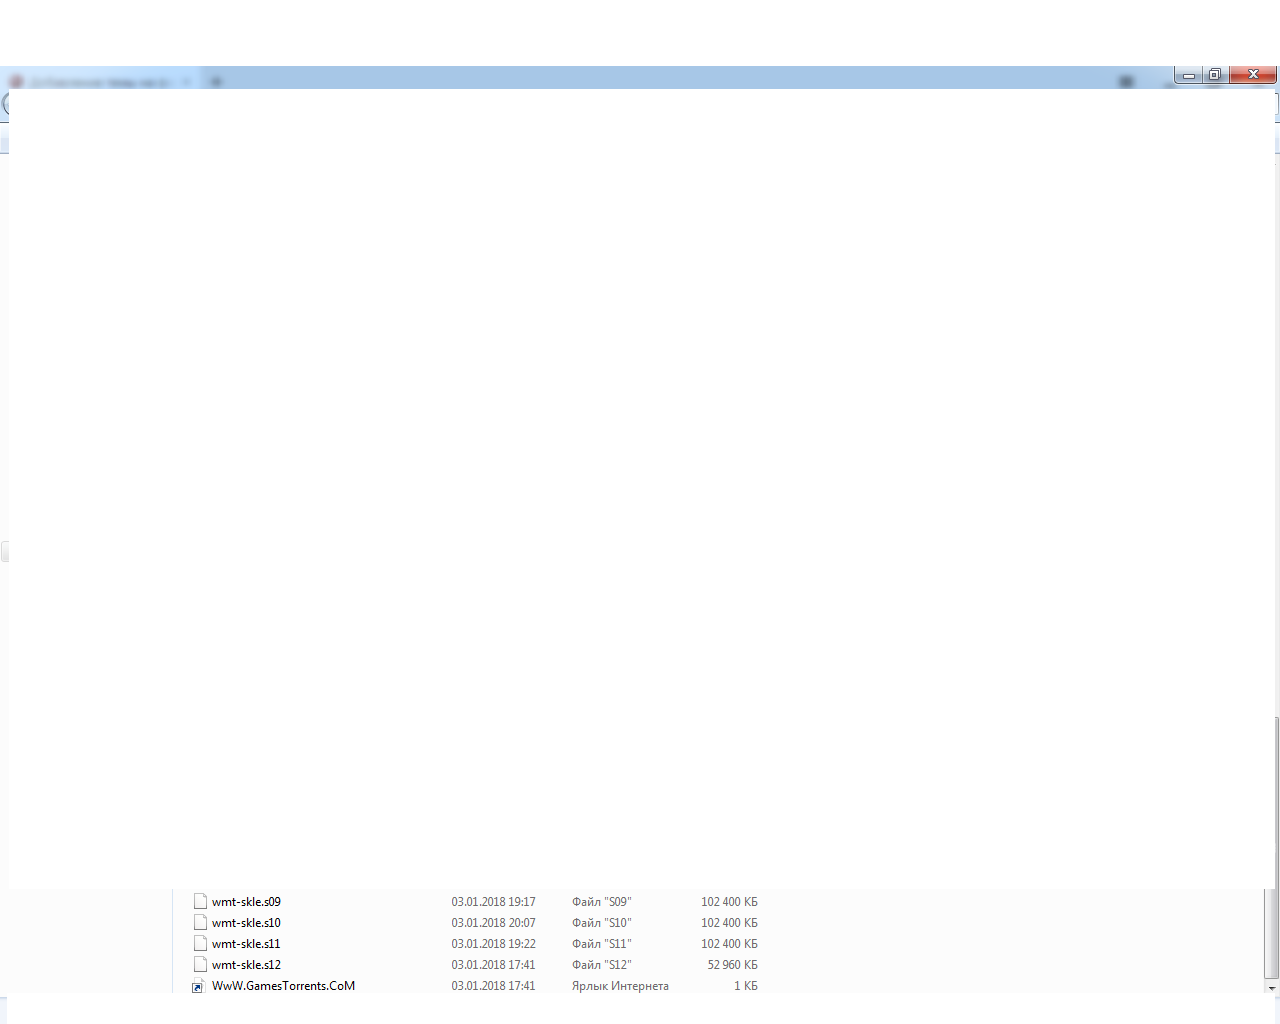Minimize the window with the title bar button

(x=1189, y=75)
